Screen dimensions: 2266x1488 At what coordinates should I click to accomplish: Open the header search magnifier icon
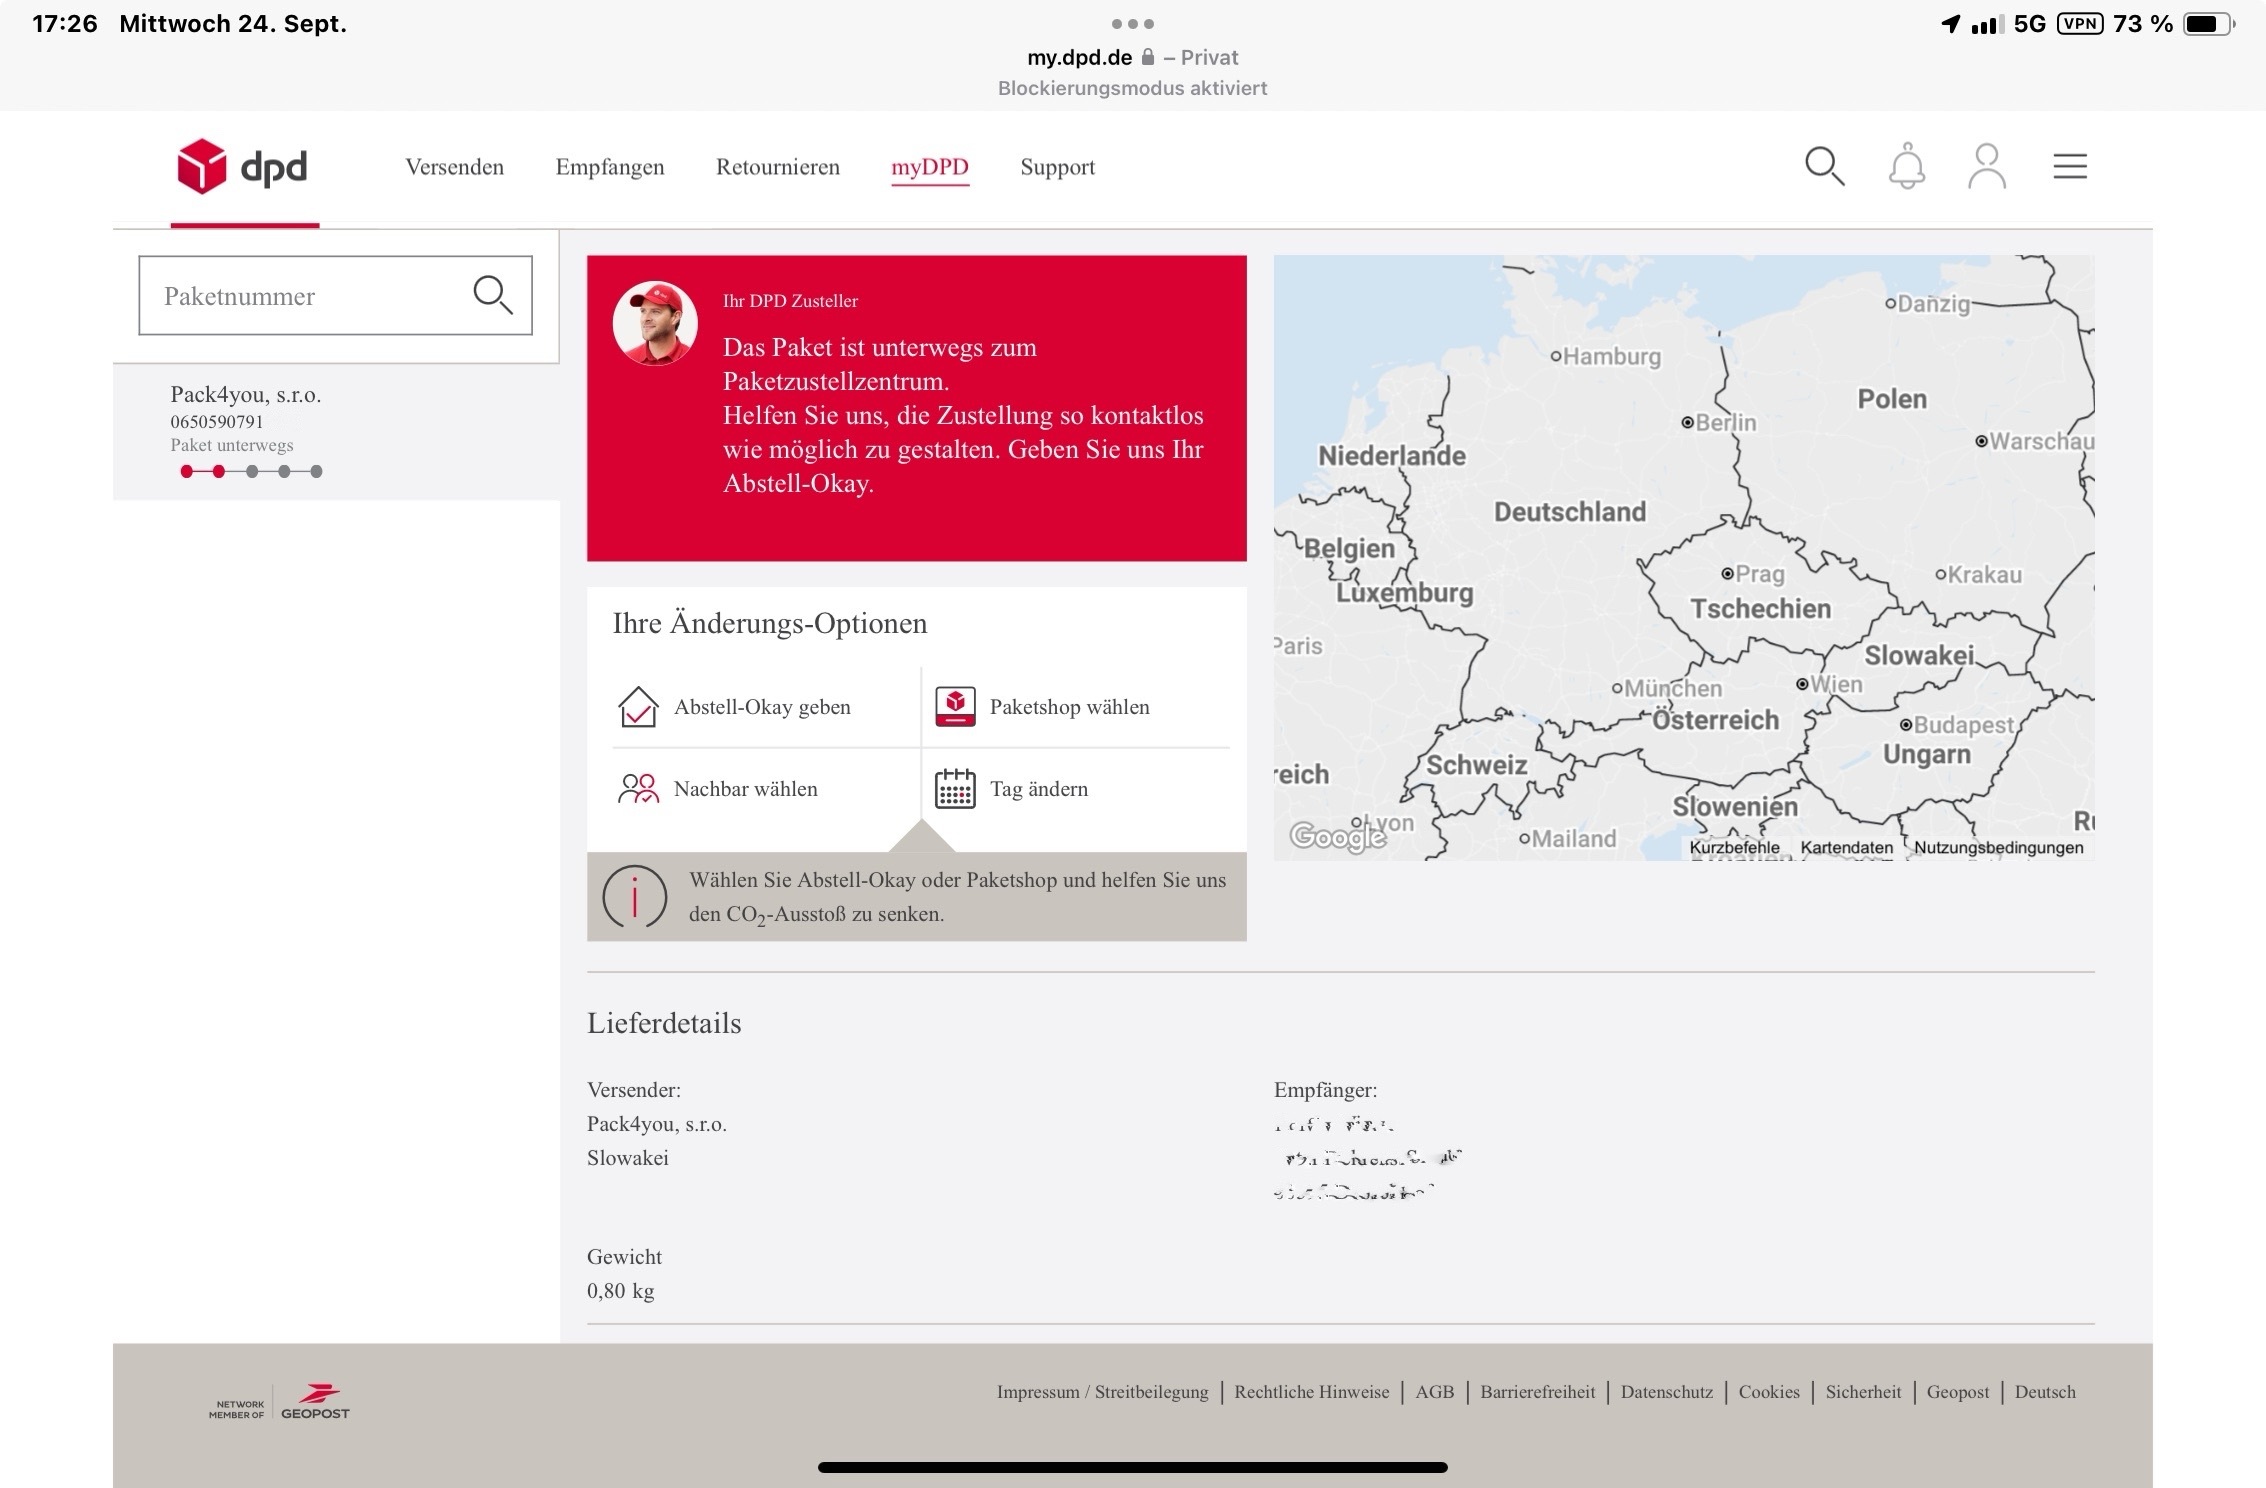pyautogui.click(x=1824, y=166)
